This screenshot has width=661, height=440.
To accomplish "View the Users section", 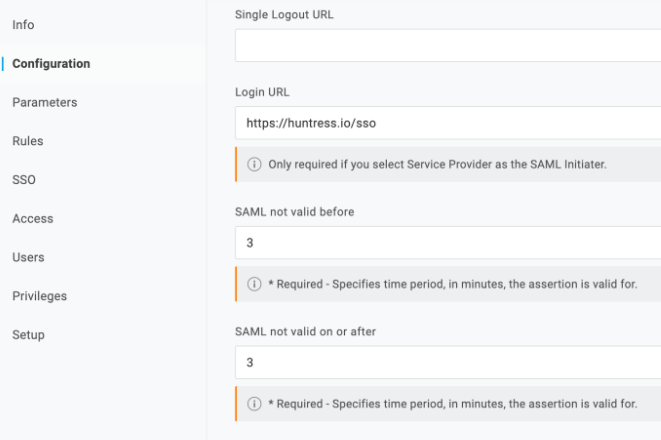I will 28,258.
